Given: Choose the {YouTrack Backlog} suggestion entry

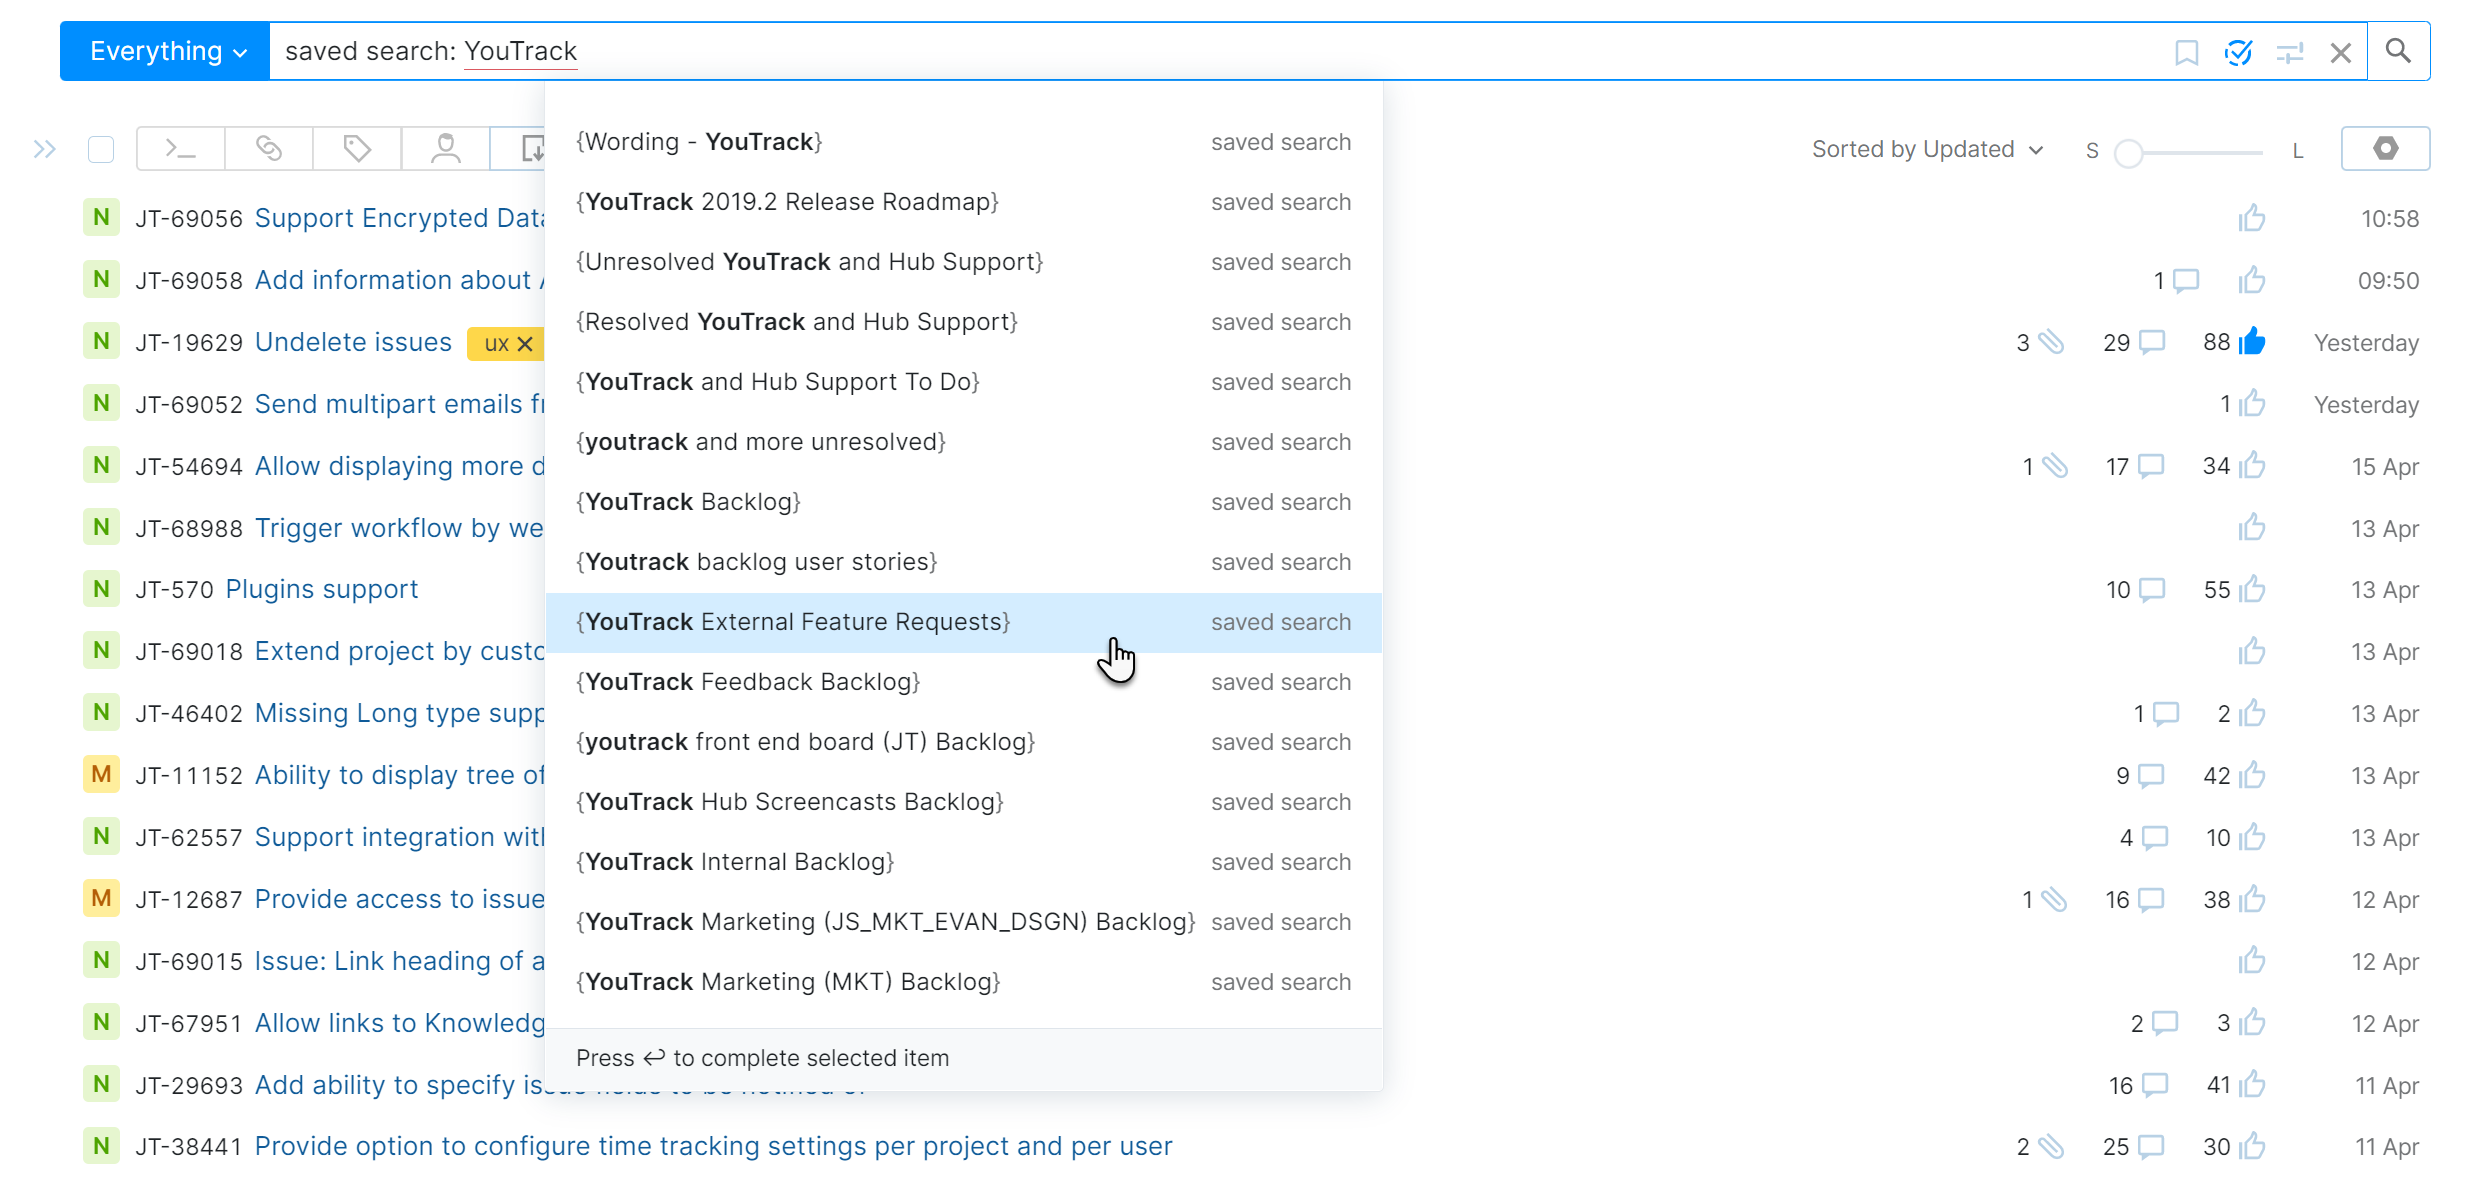Looking at the screenshot, I should click(689, 501).
